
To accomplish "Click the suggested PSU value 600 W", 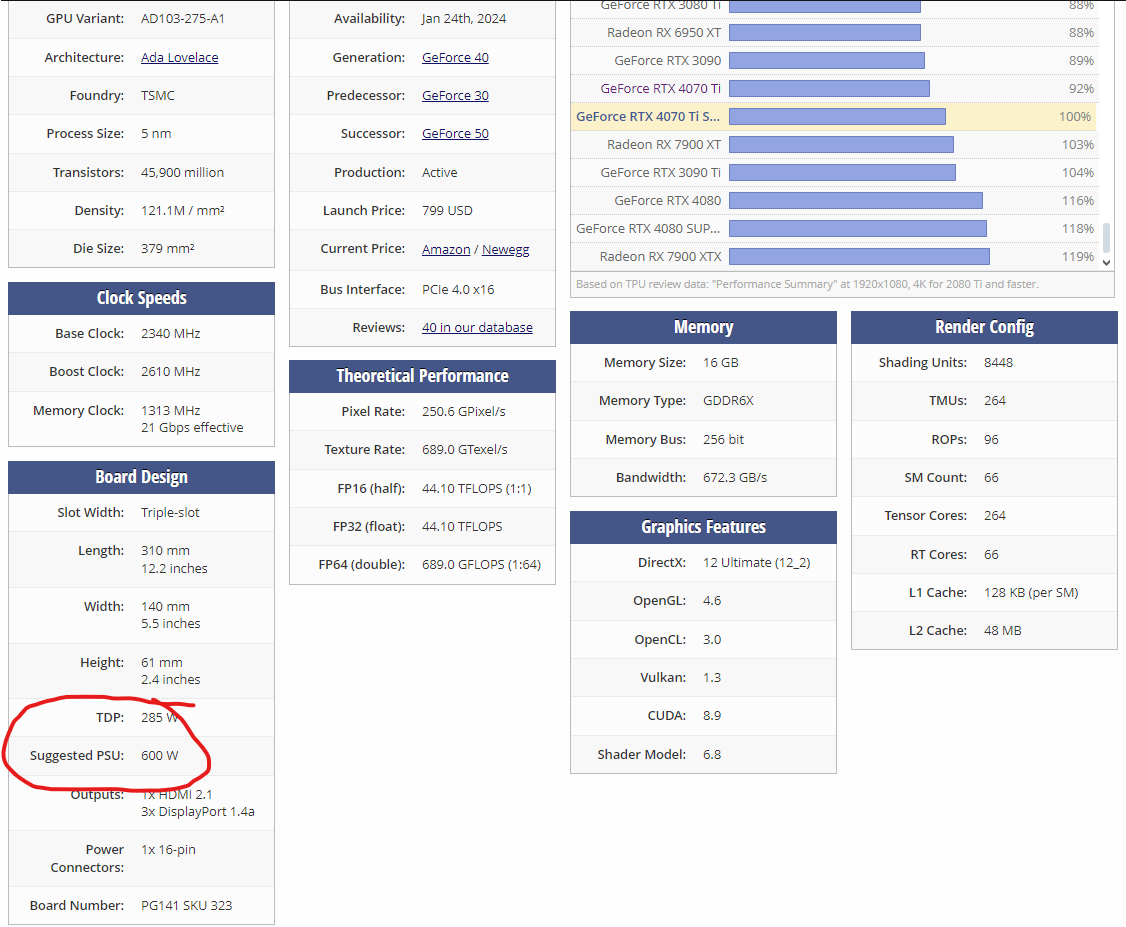I will 159,755.
